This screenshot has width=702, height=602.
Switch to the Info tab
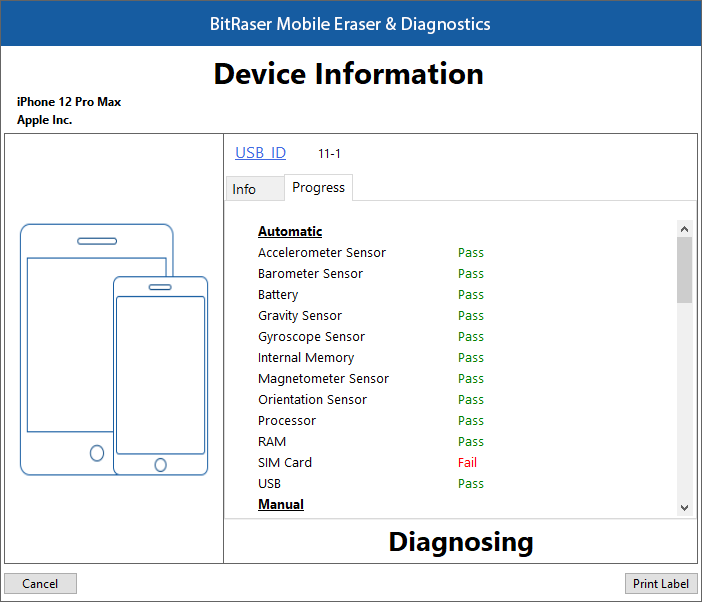click(255, 189)
